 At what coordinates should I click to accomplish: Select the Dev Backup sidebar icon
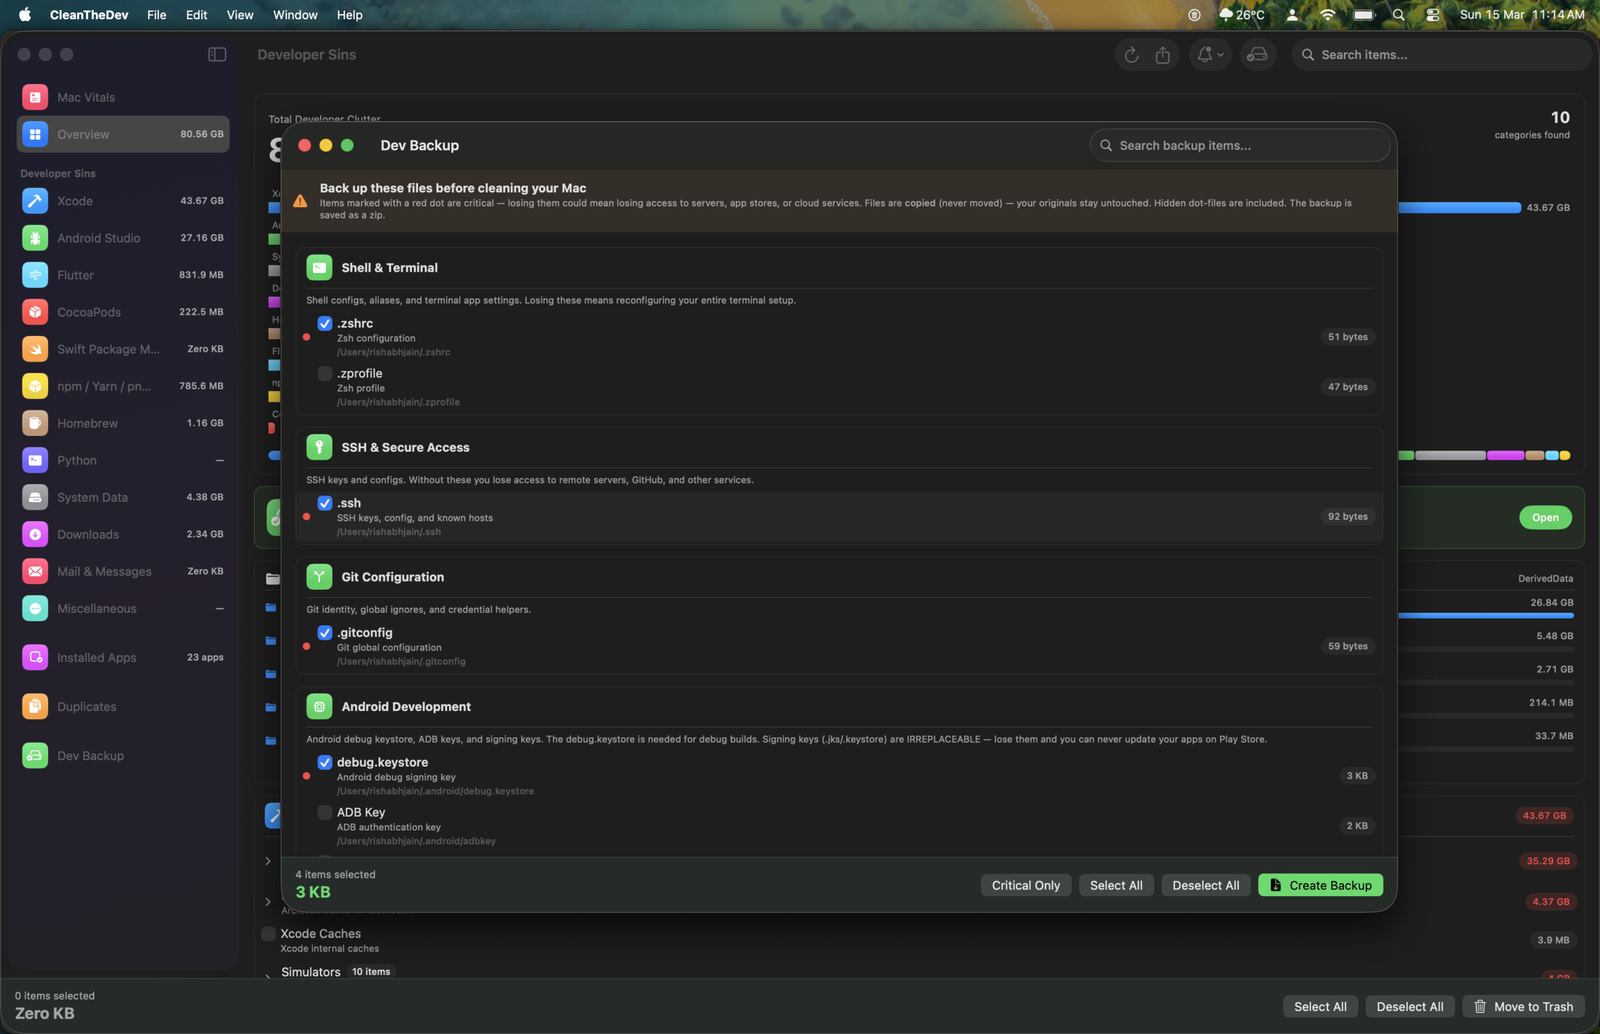tap(35, 755)
